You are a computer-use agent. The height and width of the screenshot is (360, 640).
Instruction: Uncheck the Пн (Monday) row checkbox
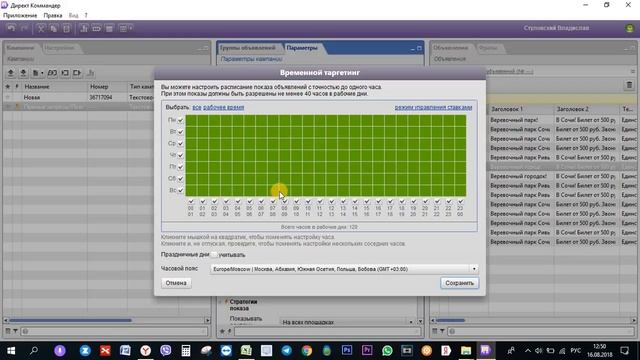point(180,120)
